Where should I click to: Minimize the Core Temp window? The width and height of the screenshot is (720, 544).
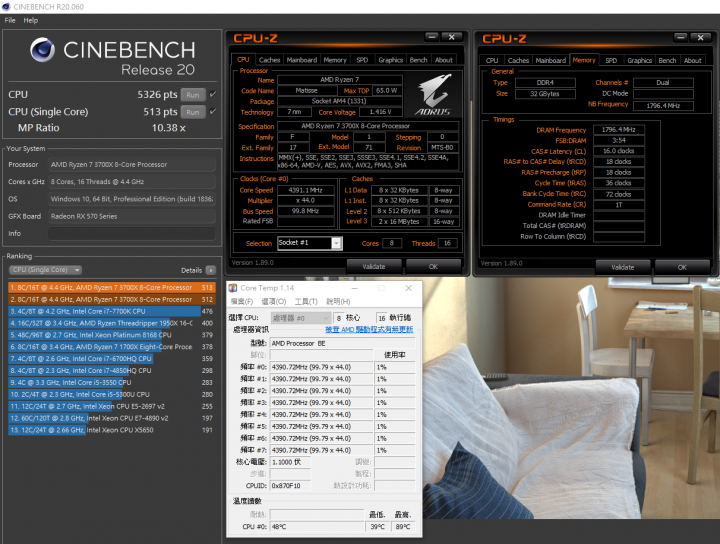coord(355,288)
